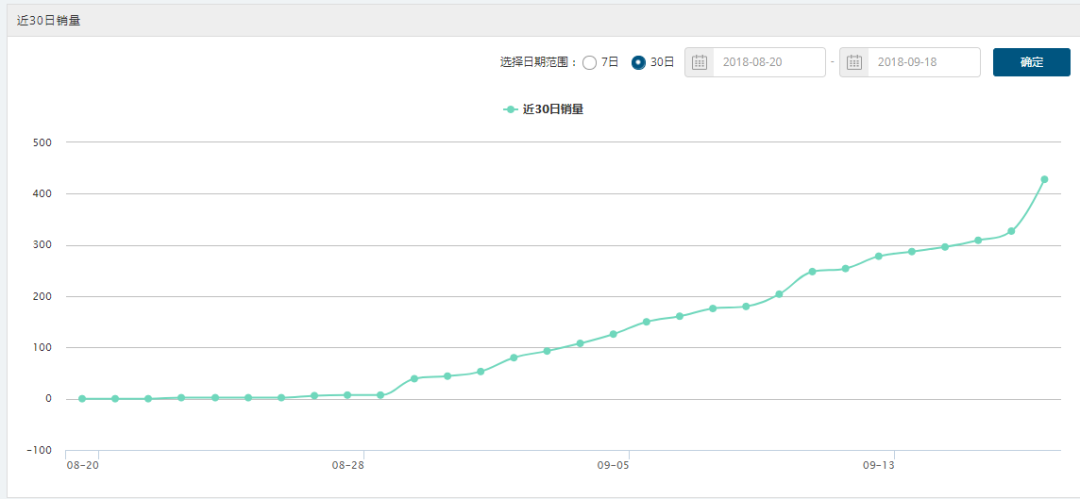Screen dimensions: 1080x499
Task: Open calendar icon for end date 2018-09-18
Action: click(854, 62)
